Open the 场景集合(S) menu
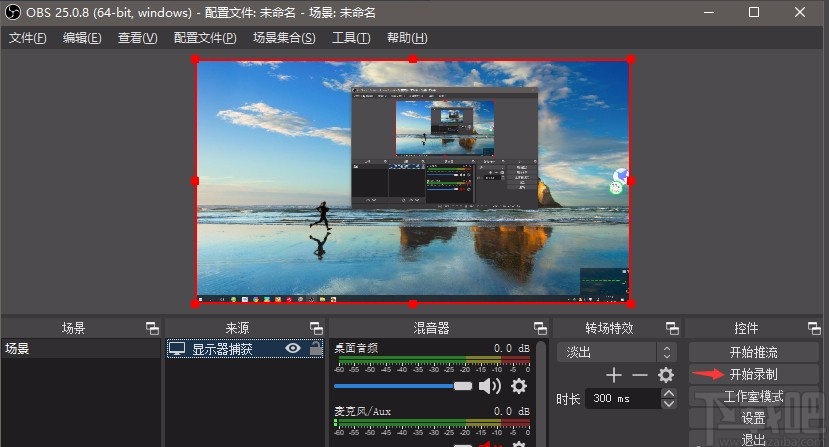This screenshot has height=447, width=829. tap(284, 38)
